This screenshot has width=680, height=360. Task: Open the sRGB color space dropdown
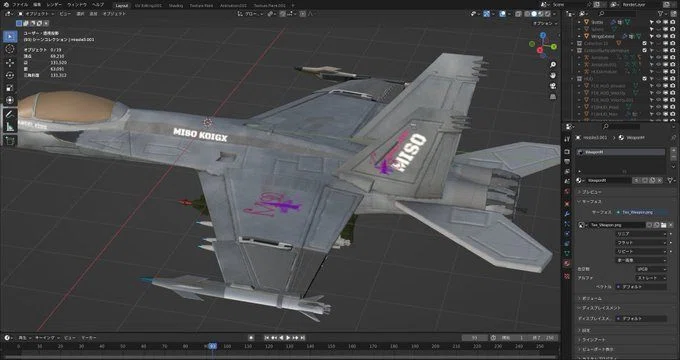tap(651, 269)
